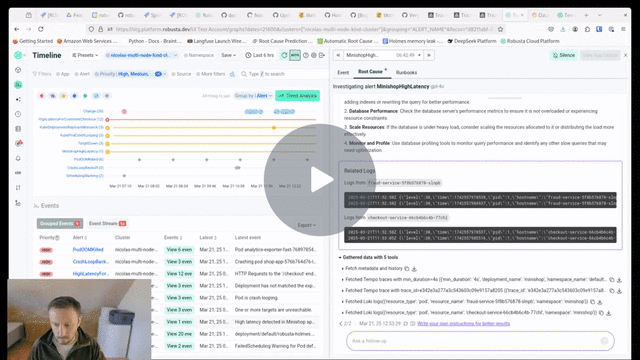
Task: Open the Priority High, Medium filter
Action: pyautogui.click(x=130, y=74)
